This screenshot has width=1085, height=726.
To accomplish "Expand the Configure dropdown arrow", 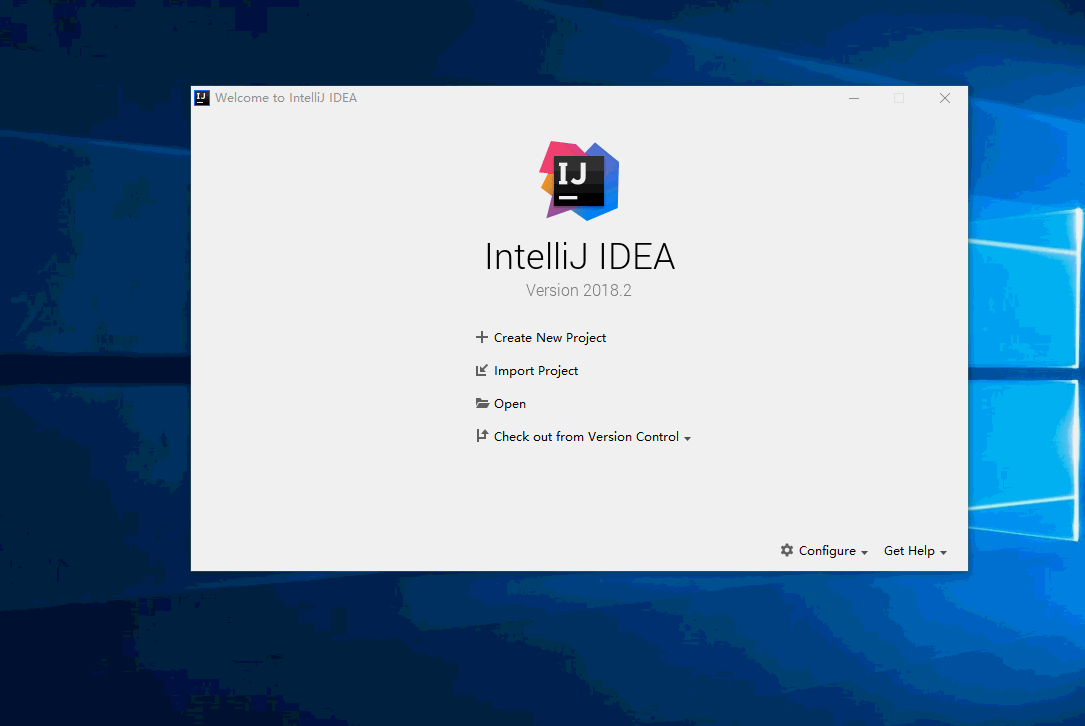I will [x=864, y=552].
